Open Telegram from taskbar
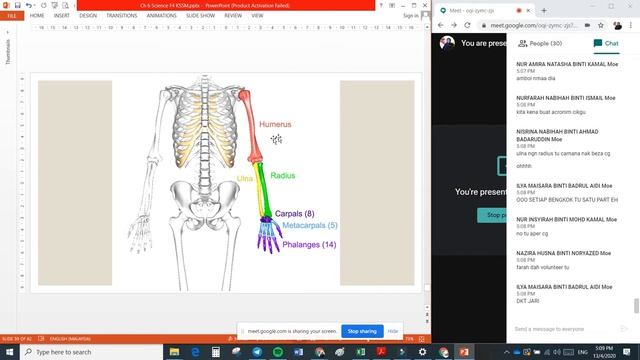This screenshot has width=640, height=360. coord(257,352)
